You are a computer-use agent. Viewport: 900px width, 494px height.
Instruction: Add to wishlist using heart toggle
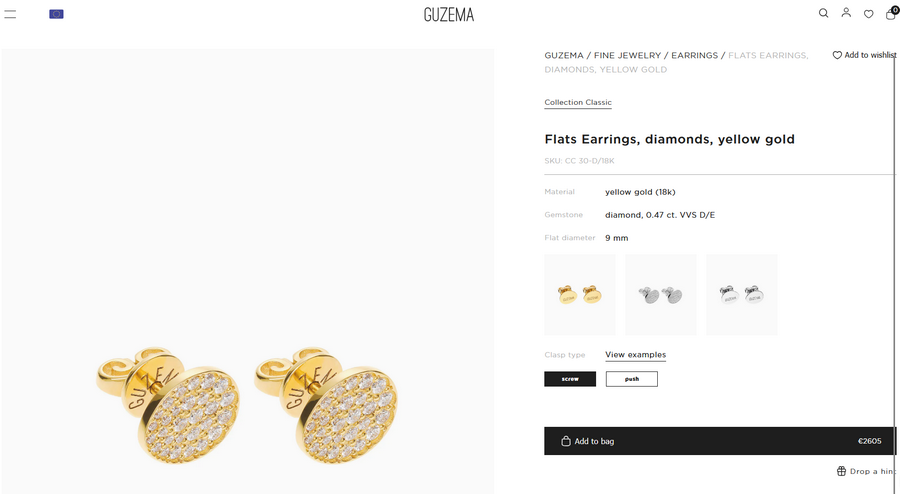(x=837, y=56)
